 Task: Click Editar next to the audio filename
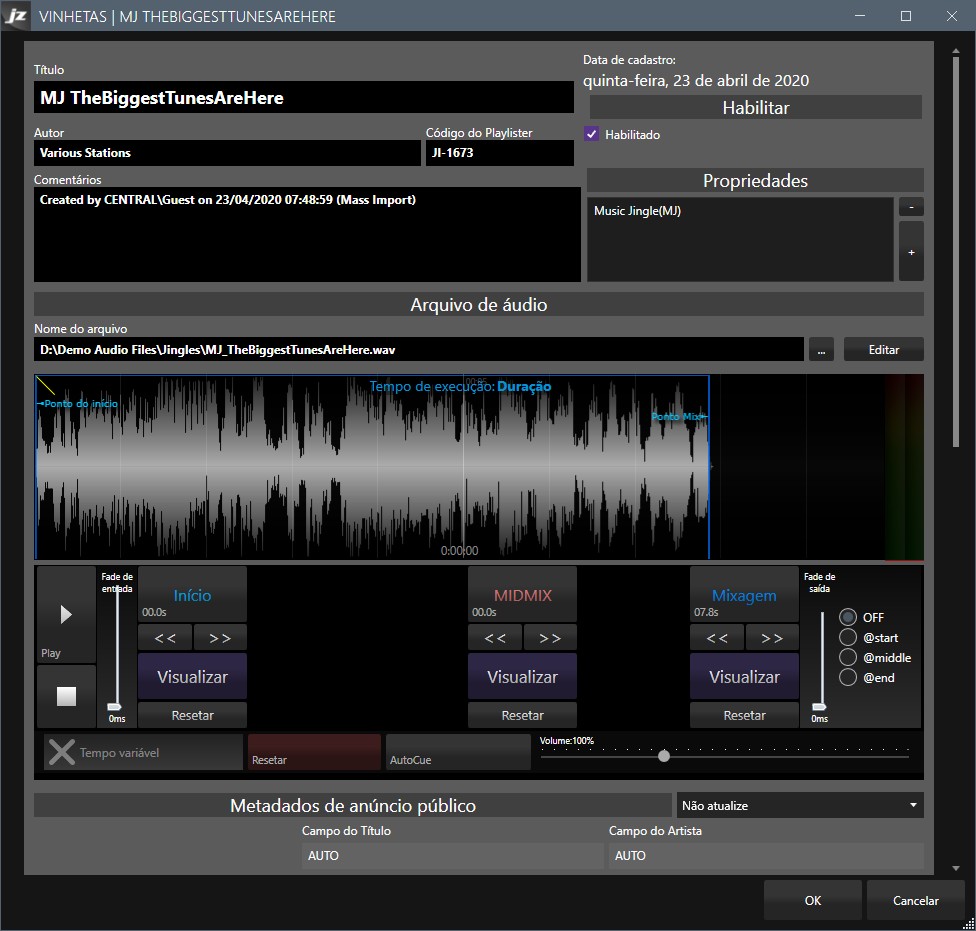coord(883,349)
